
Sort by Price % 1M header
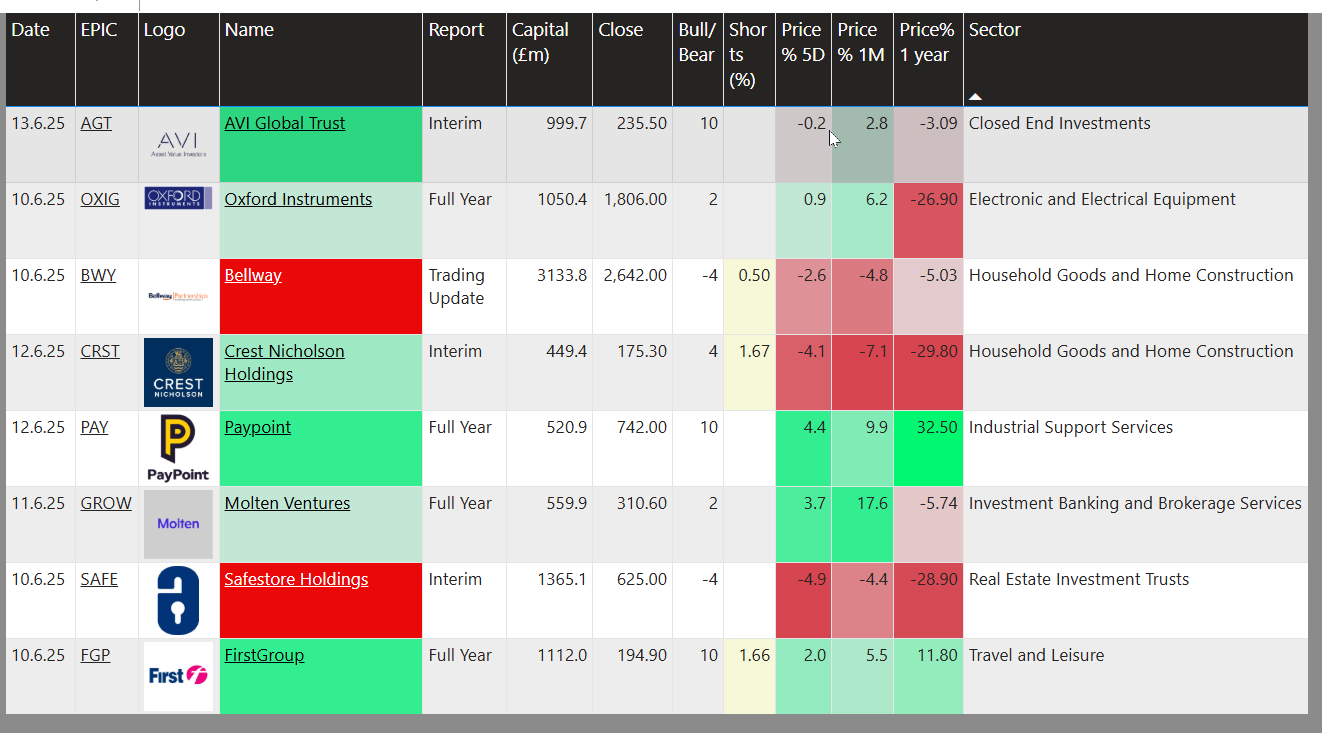[x=862, y=59]
